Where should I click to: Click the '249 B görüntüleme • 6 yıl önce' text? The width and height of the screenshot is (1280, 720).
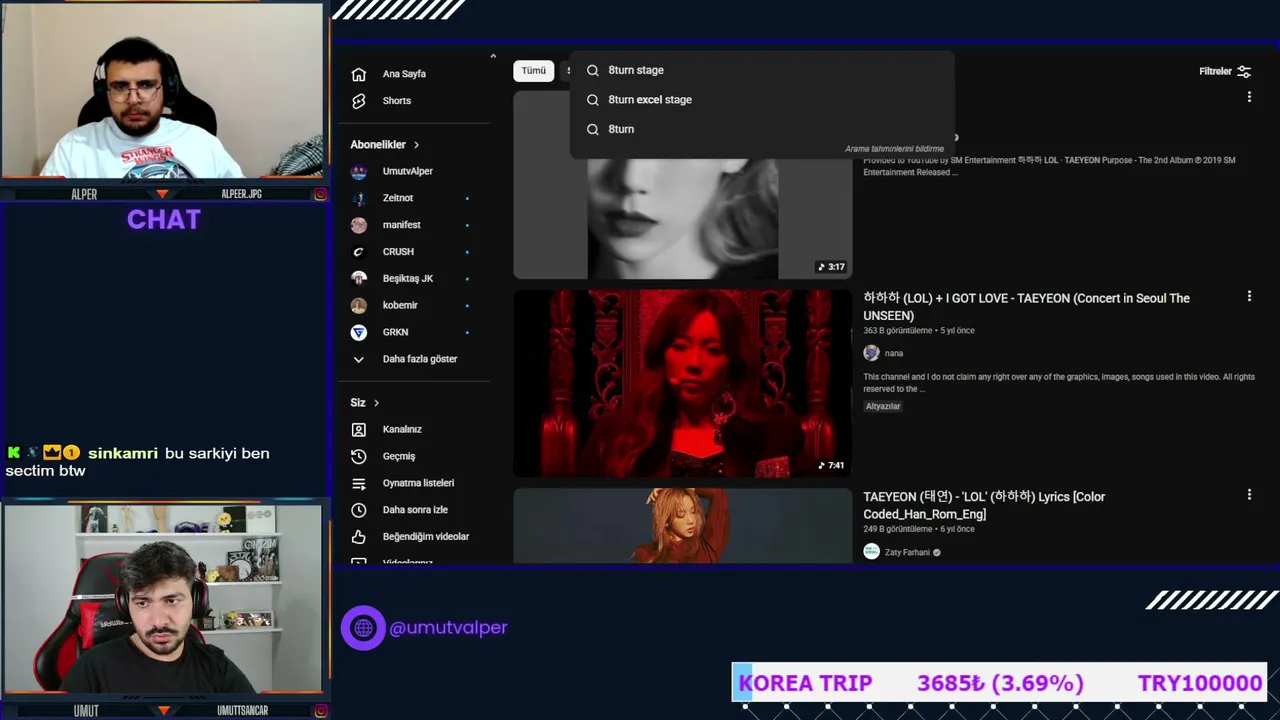click(x=919, y=529)
